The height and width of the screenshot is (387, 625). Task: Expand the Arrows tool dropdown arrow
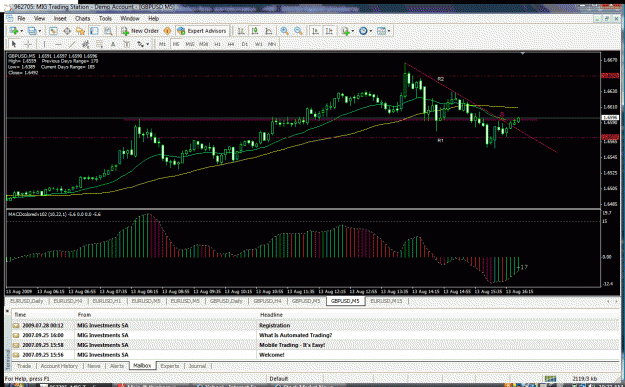pyautogui.click(x=148, y=44)
